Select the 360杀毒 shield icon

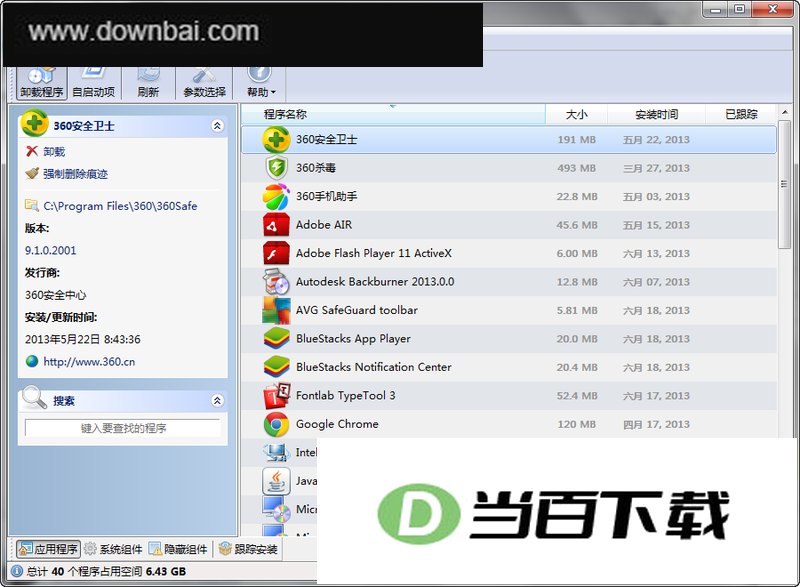coord(277,168)
